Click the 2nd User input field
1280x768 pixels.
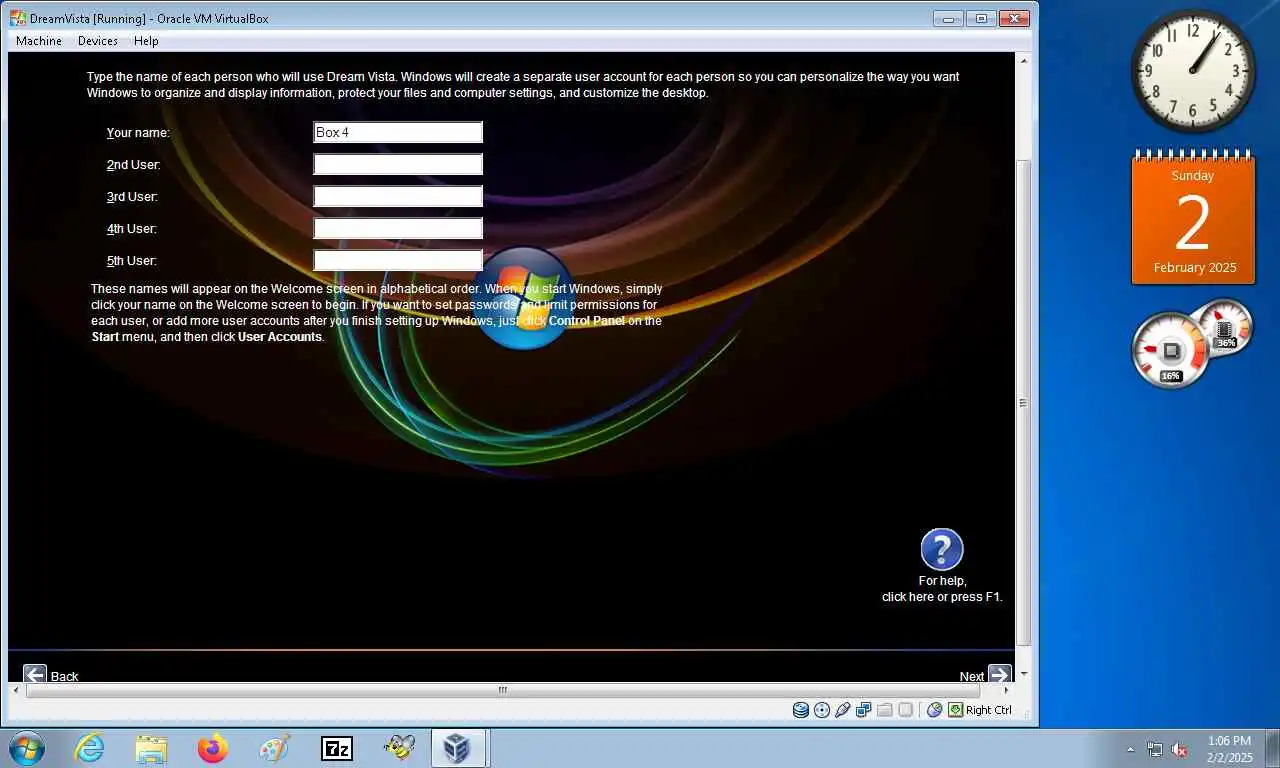(x=398, y=164)
